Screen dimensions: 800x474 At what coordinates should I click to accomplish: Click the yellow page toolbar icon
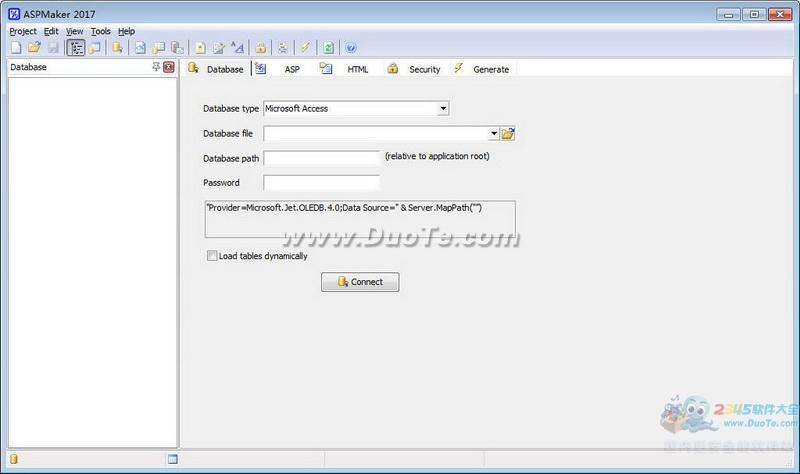[x=201, y=48]
